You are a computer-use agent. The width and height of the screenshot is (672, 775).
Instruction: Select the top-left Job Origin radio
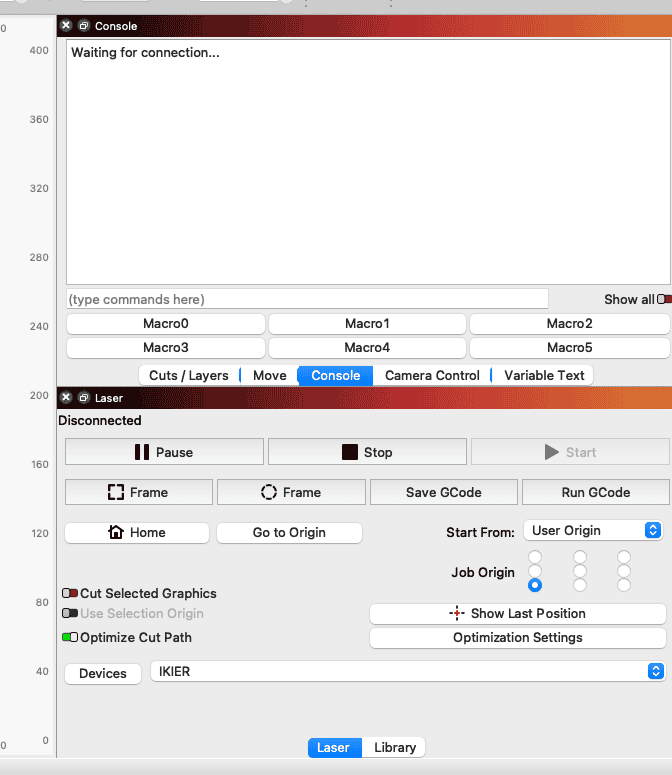point(535,557)
